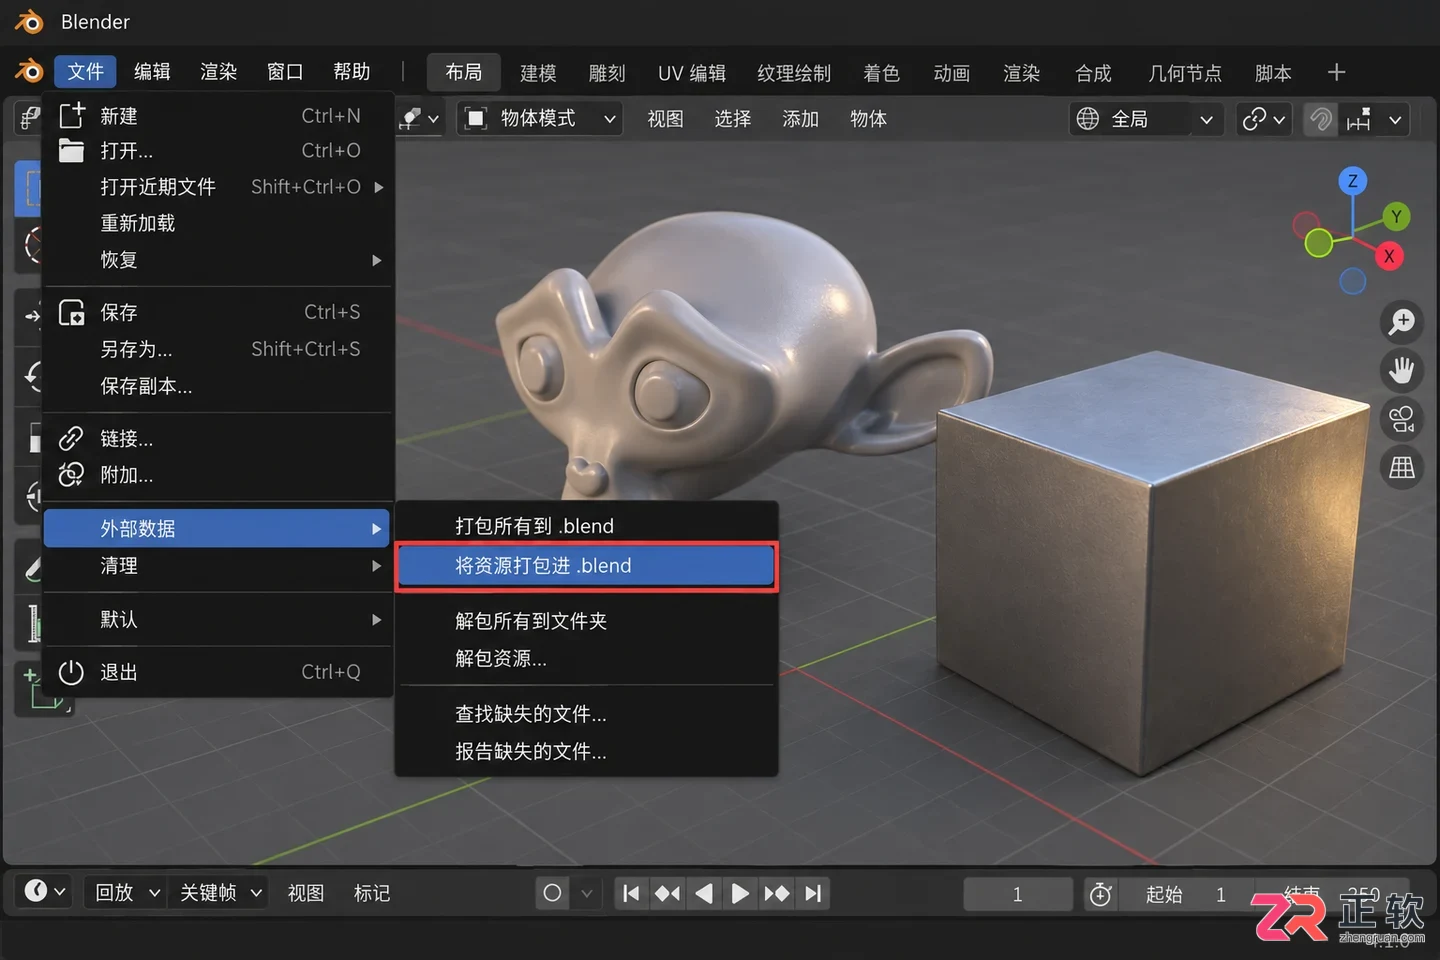The height and width of the screenshot is (960, 1440).
Task: Open the 窗口 menu
Action: coord(285,72)
